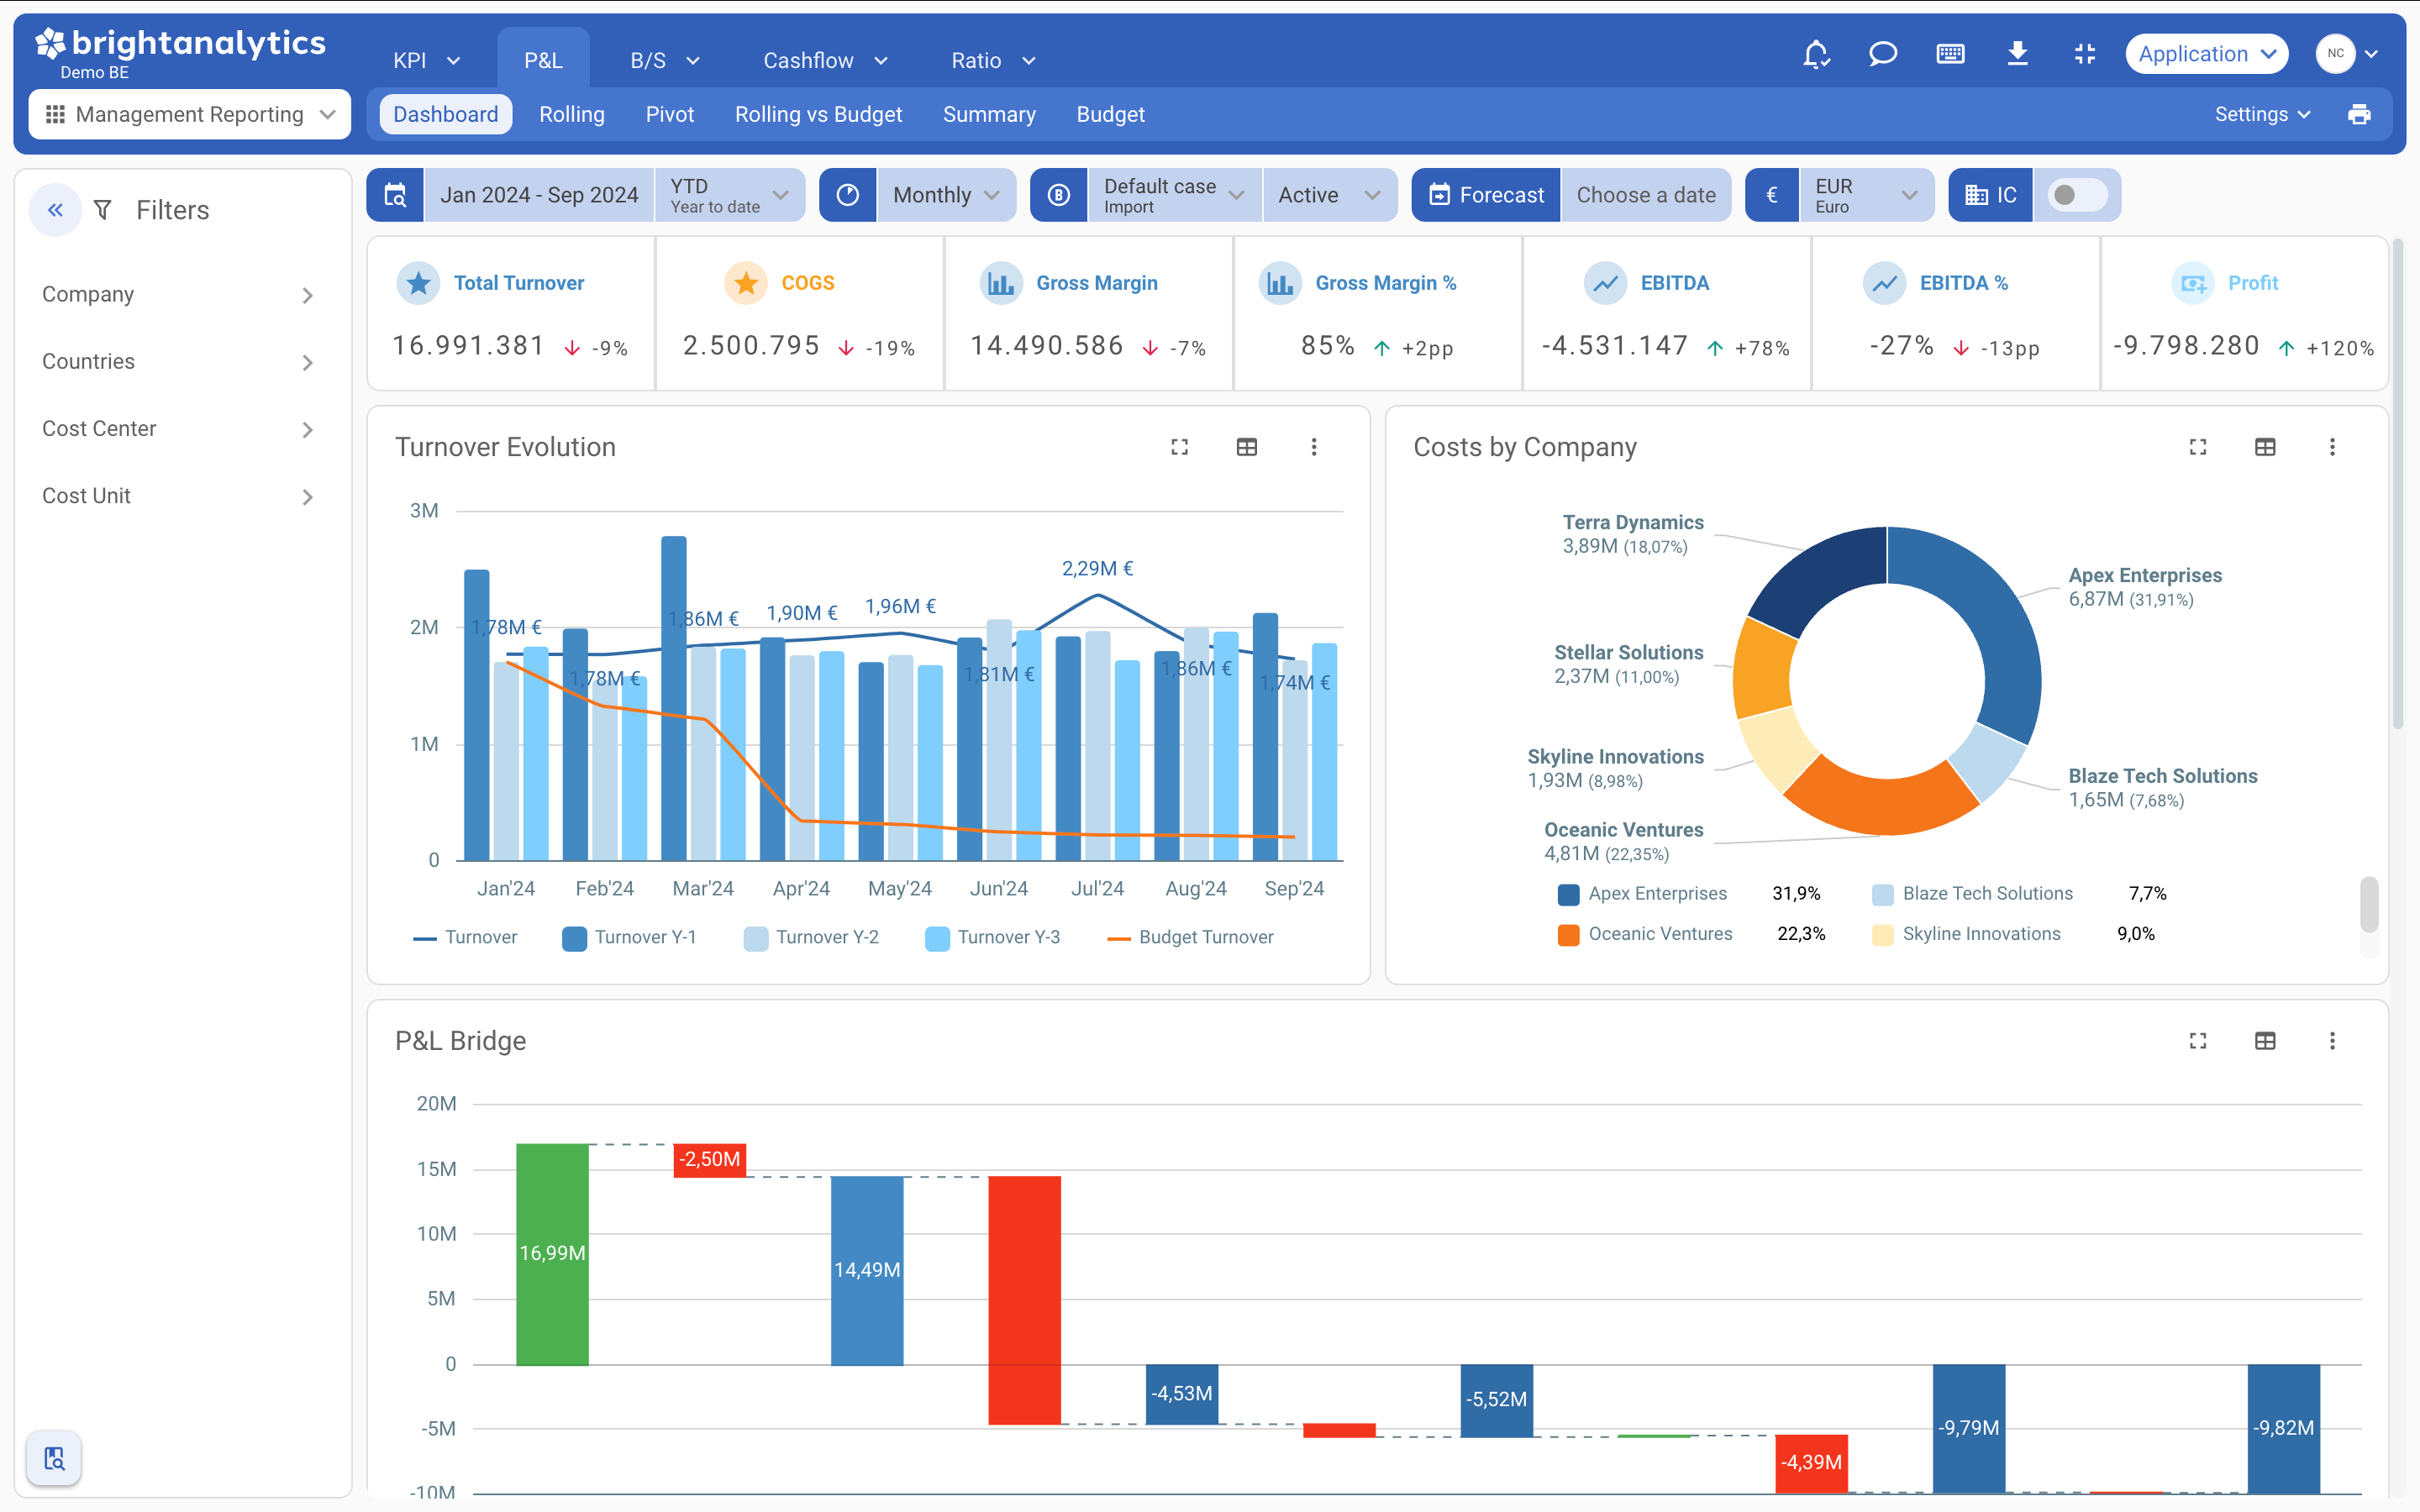
Task: Expand Turnover Evolution chart to fullscreen
Action: pos(1179,447)
